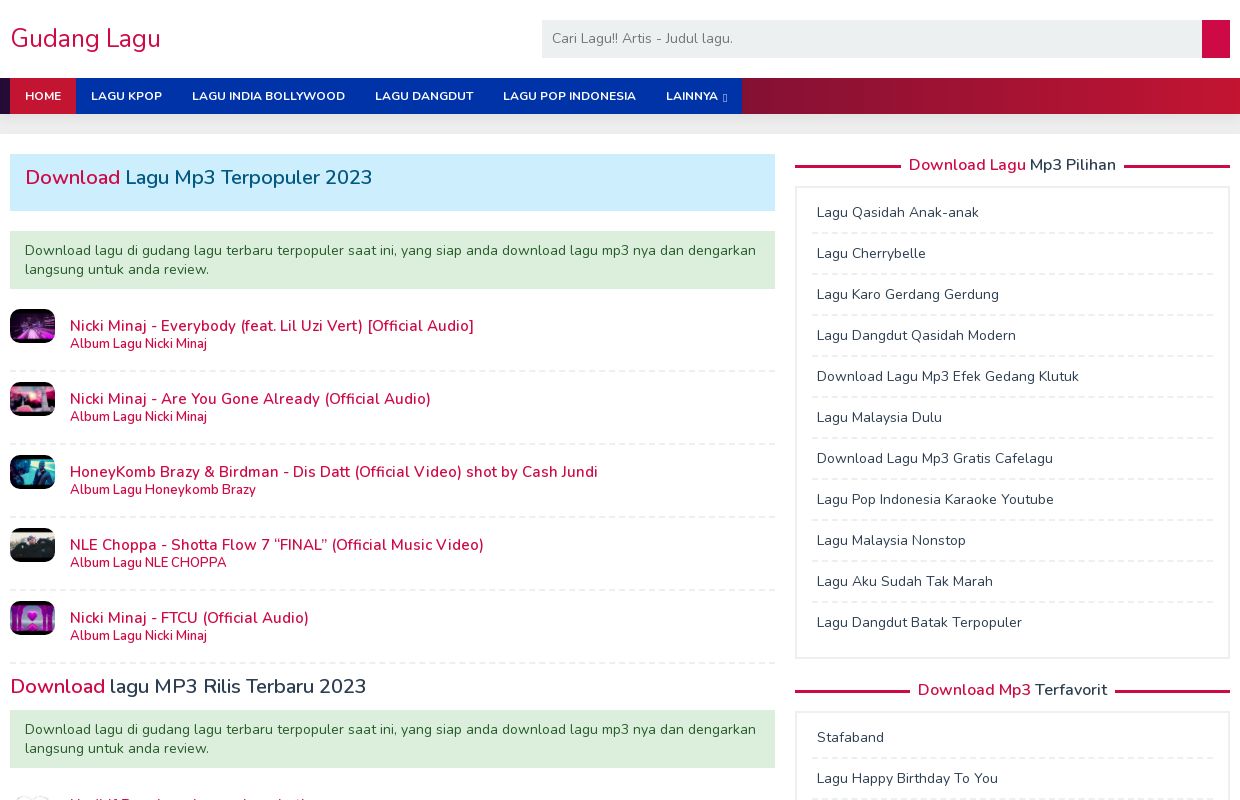Select Lagu Cherrybelle from the sidebar
The height and width of the screenshot is (800, 1240).
[870, 253]
